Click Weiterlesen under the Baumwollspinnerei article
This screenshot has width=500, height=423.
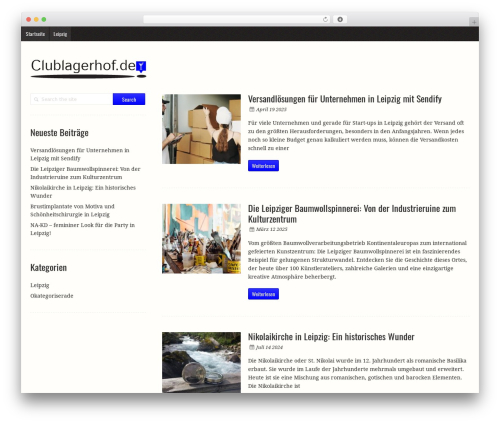[x=263, y=294]
